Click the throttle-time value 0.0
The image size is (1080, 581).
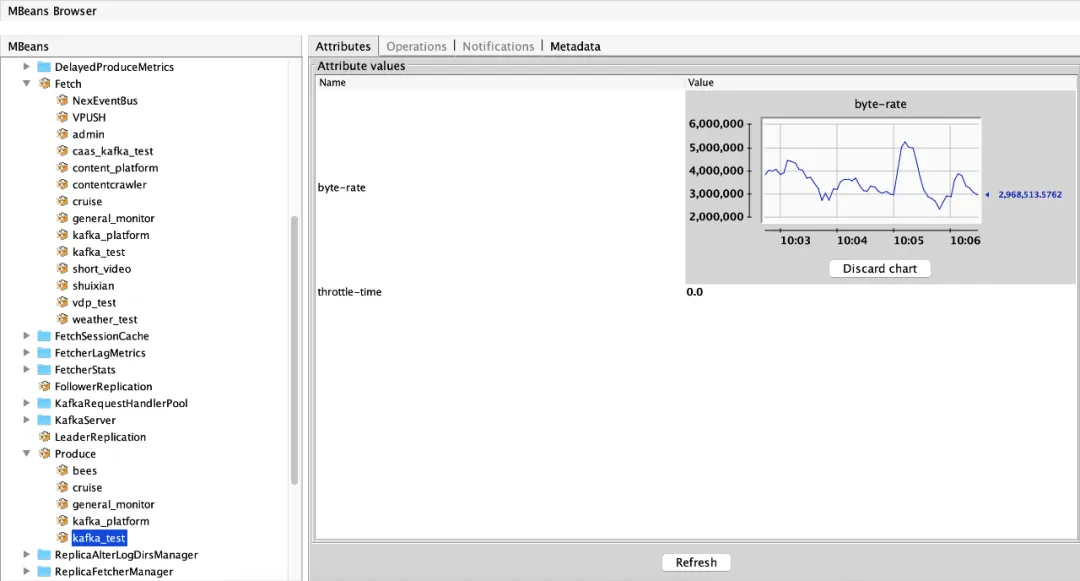pyautogui.click(x=694, y=292)
